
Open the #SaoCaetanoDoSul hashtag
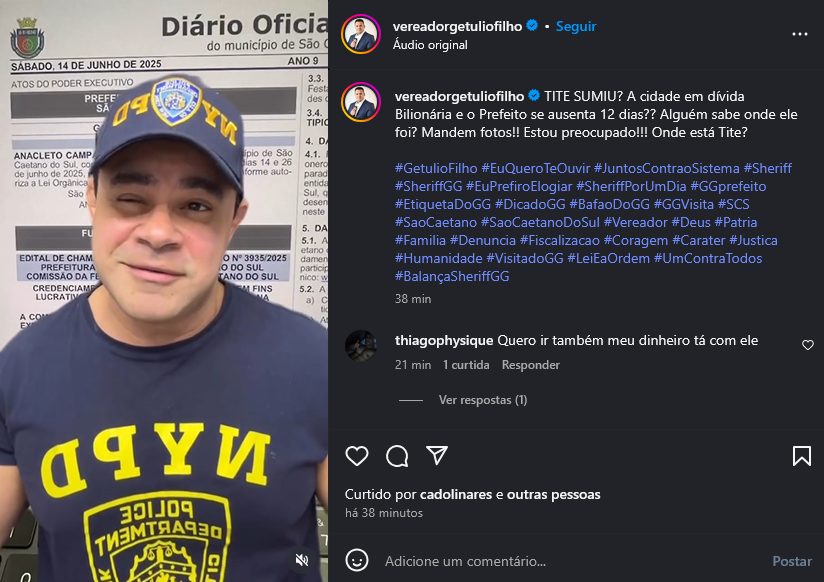540,222
